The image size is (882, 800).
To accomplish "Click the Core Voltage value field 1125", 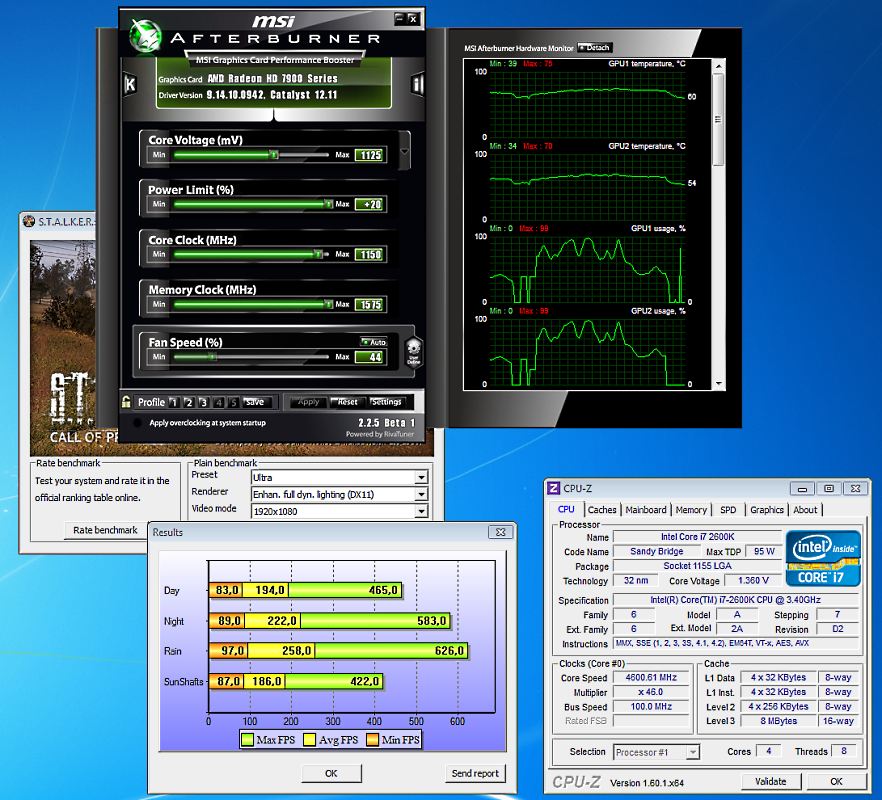I will (370, 155).
